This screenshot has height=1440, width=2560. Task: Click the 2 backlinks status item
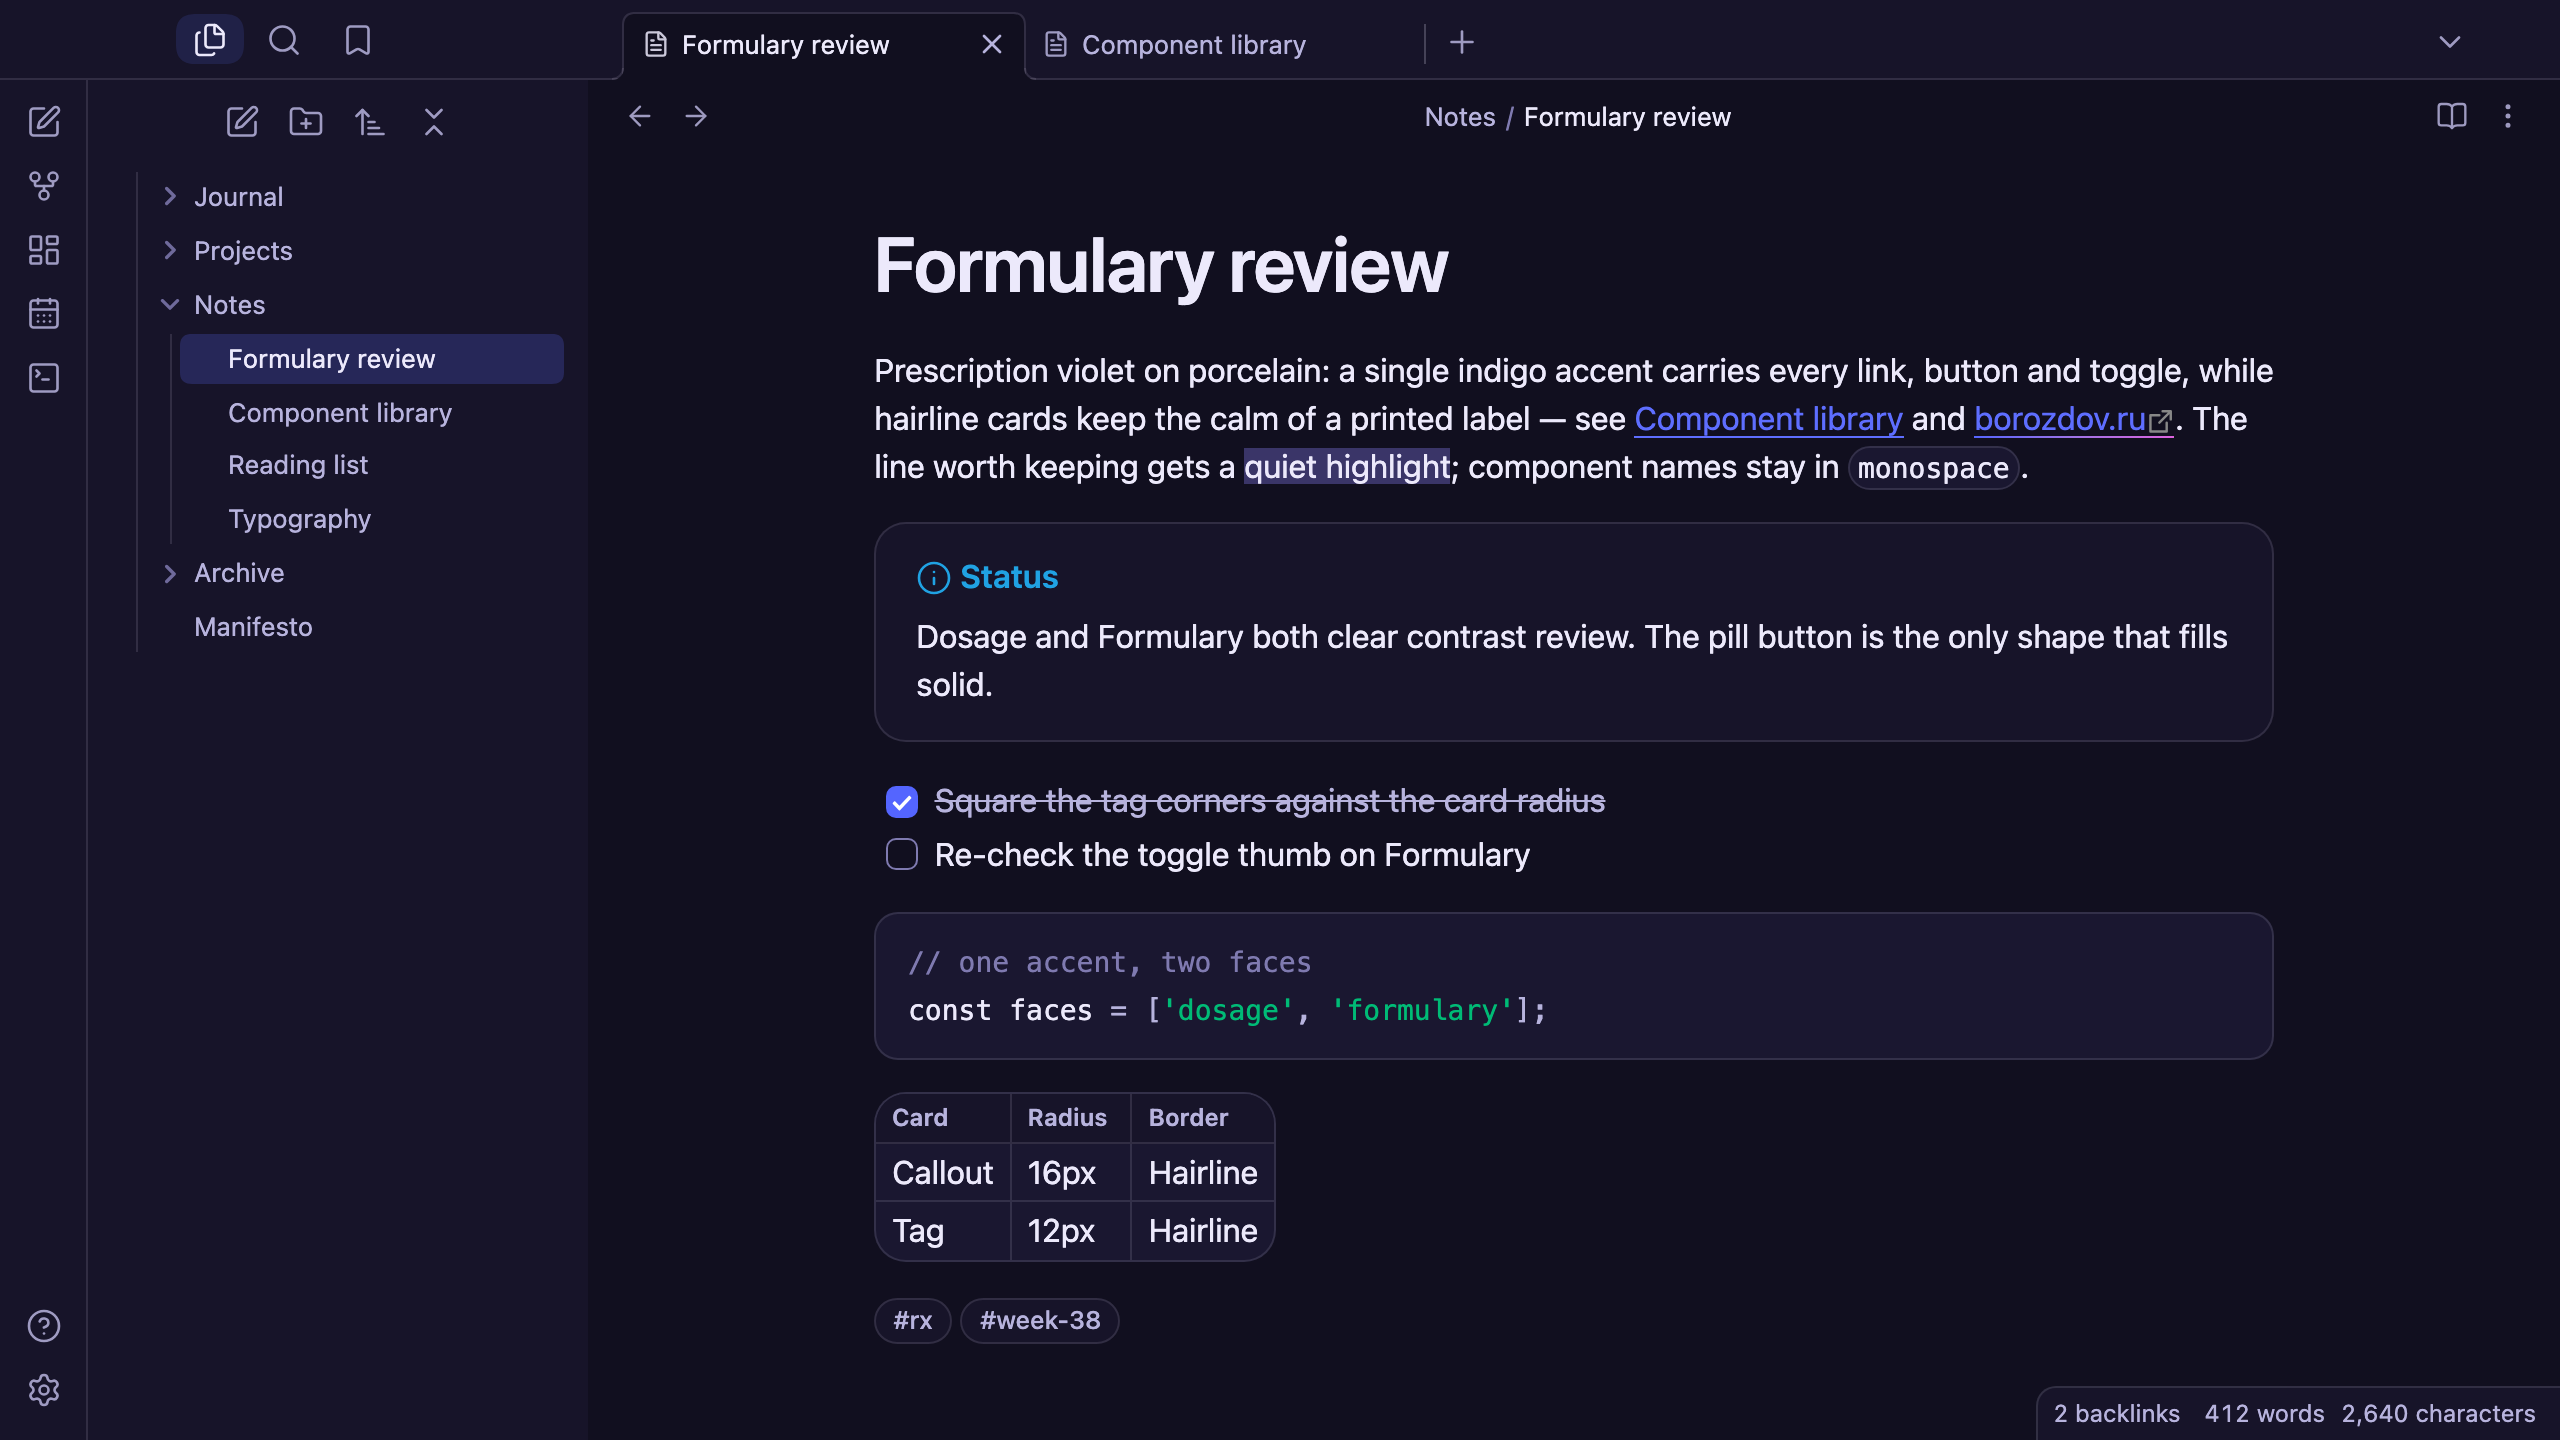(x=2117, y=1414)
